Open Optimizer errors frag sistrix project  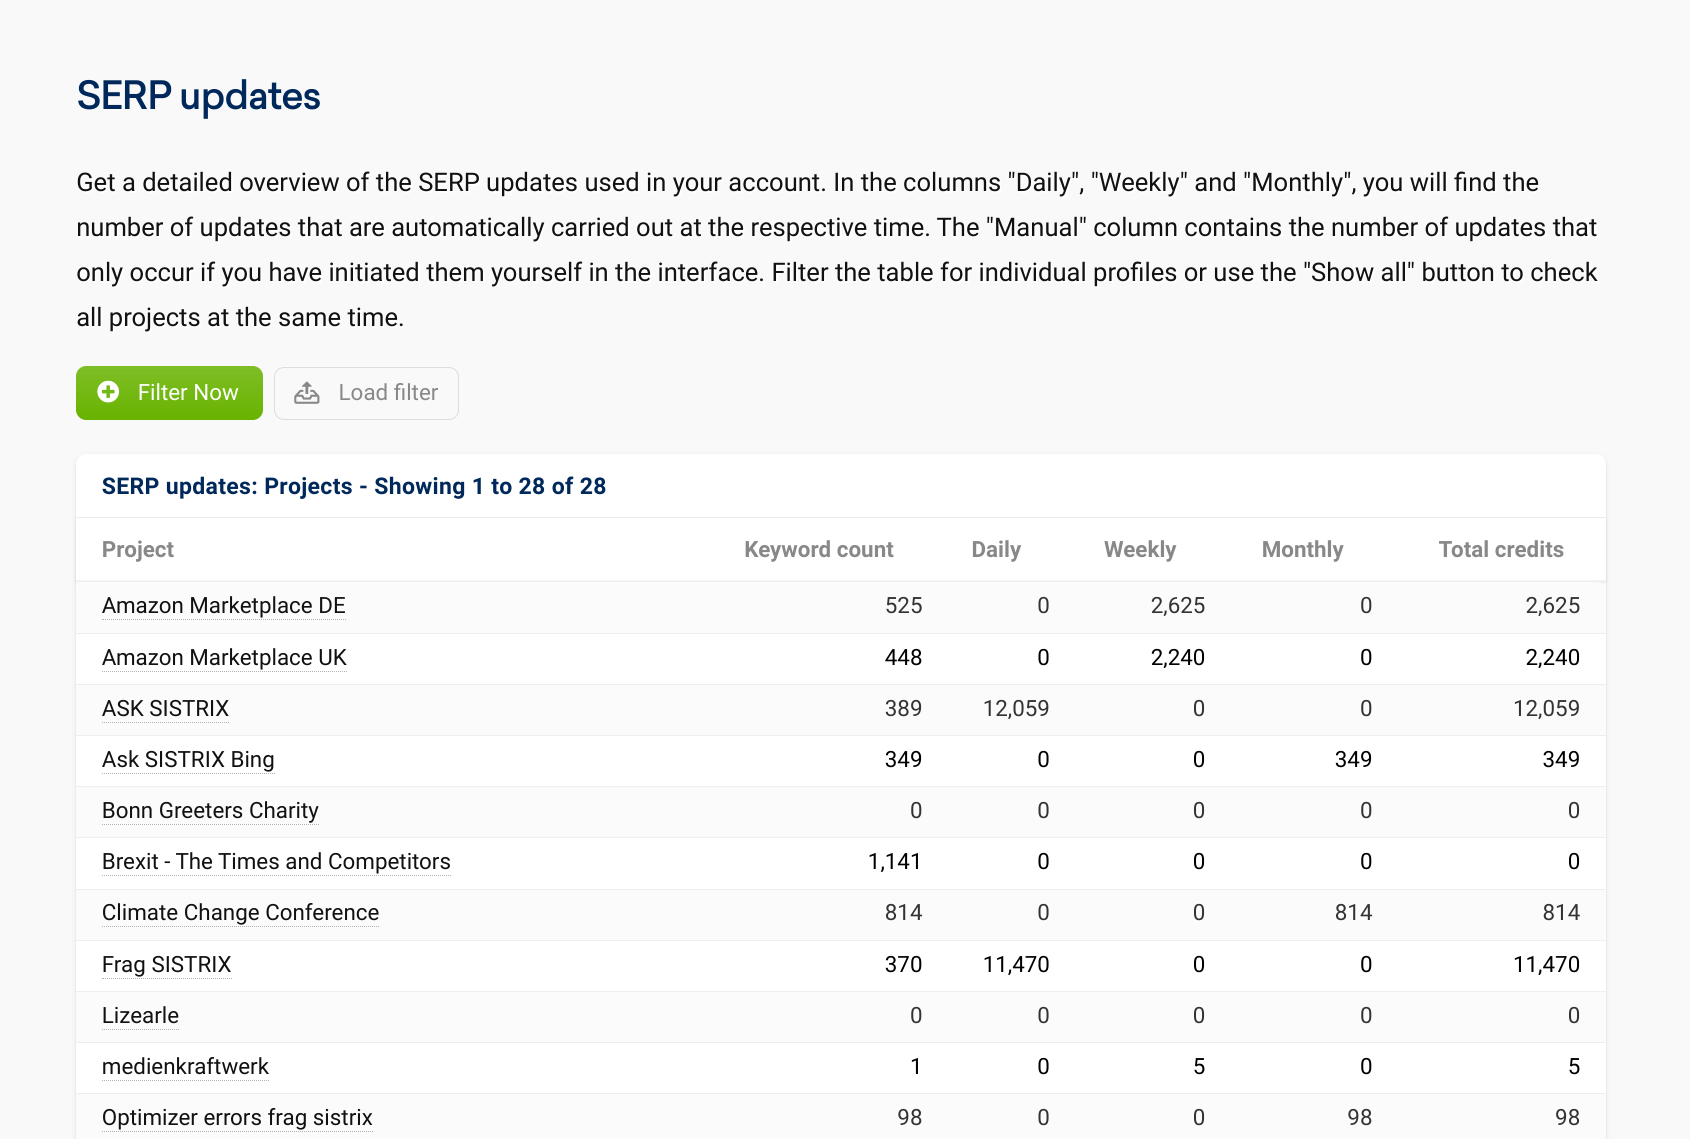(x=237, y=1118)
